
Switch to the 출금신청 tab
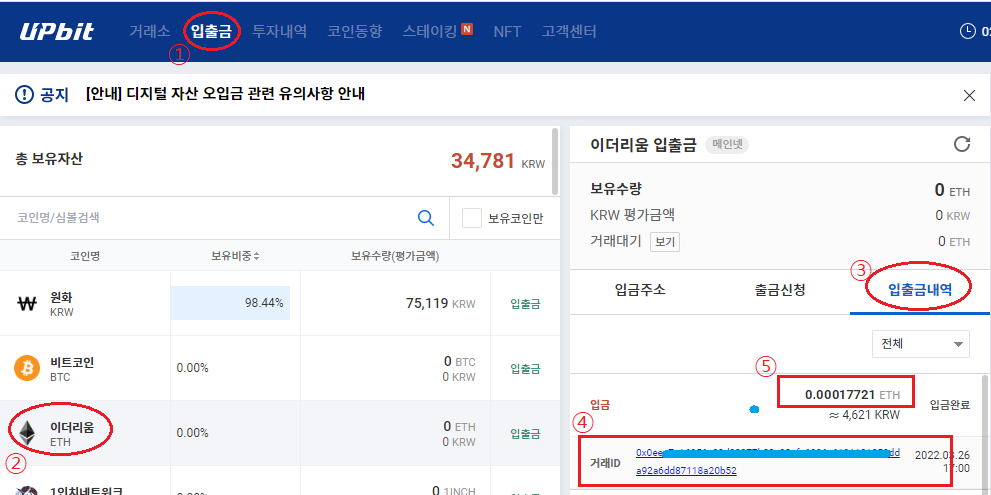tap(780, 290)
